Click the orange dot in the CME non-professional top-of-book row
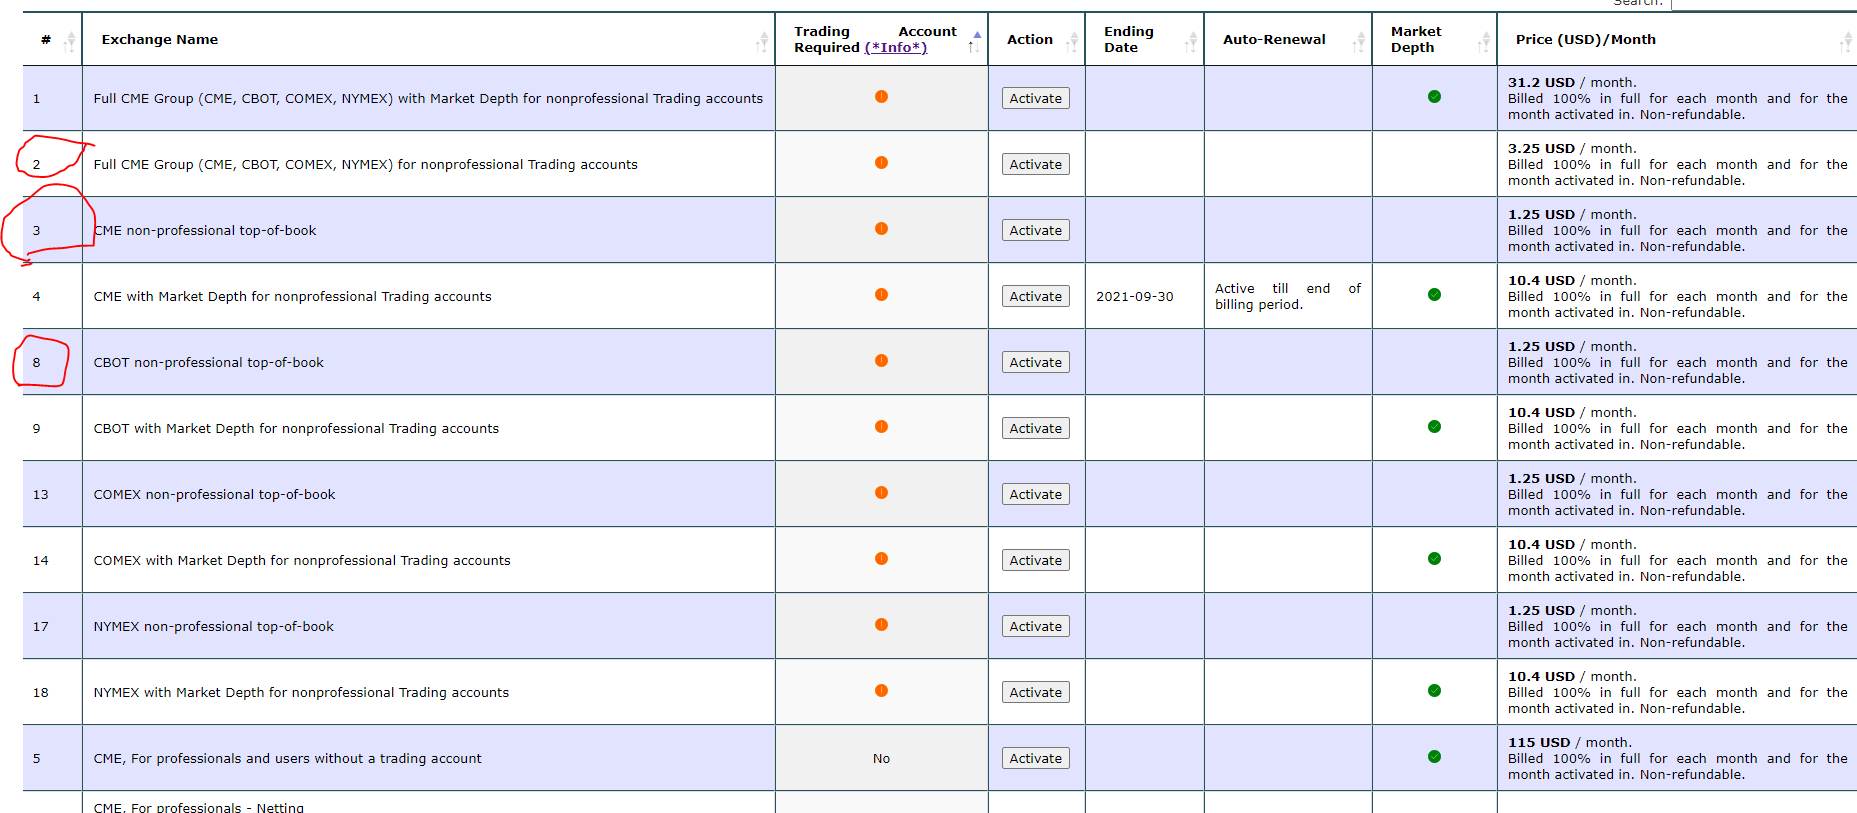Image resolution: width=1857 pixels, height=813 pixels. coord(881,229)
